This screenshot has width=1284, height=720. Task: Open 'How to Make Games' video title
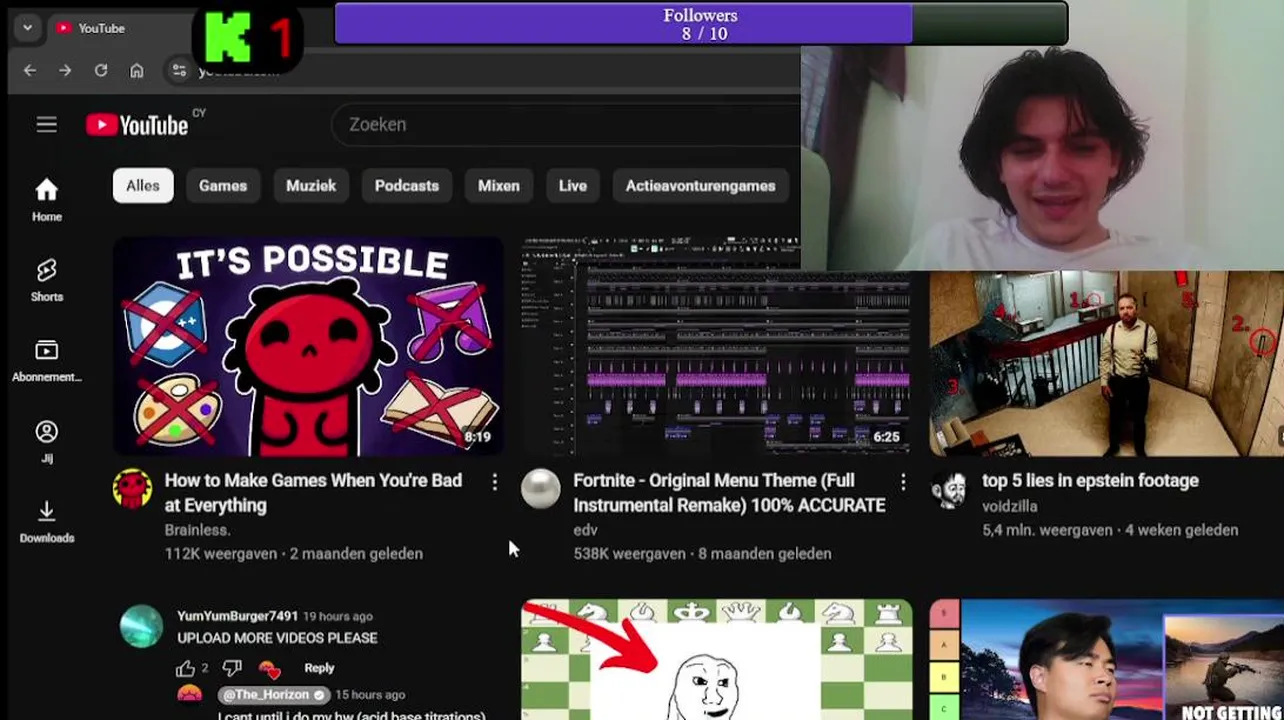[x=313, y=493]
